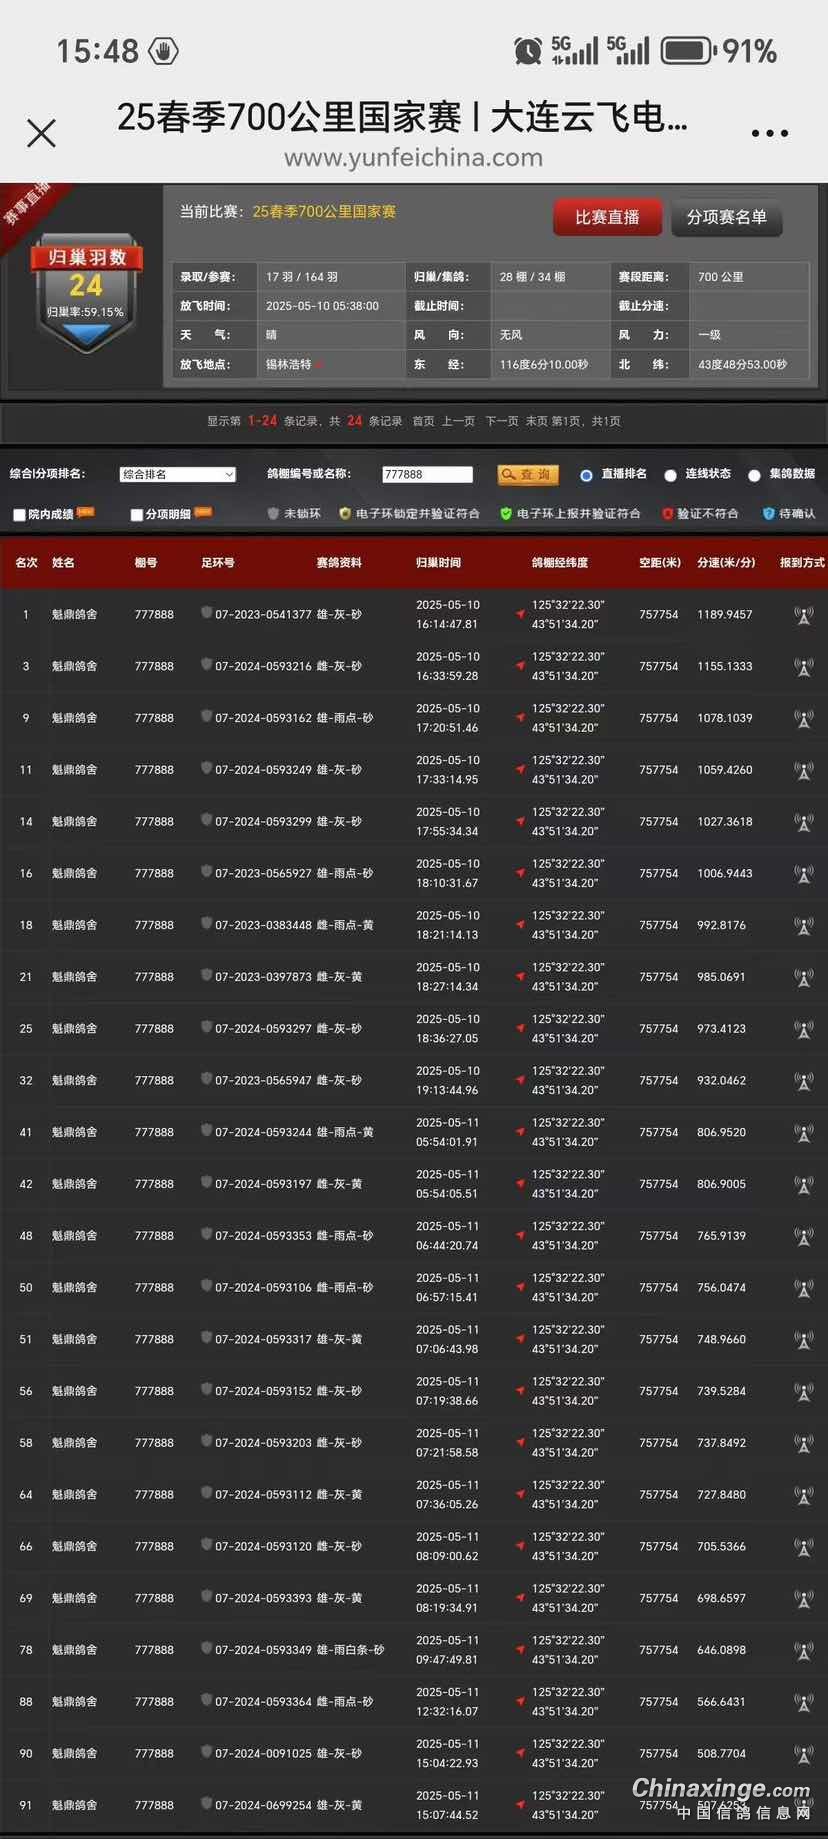This screenshot has height=1839, width=828.
Task: Go to 下一页 in pagination
Action: pyautogui.click(x=502, y=421)
